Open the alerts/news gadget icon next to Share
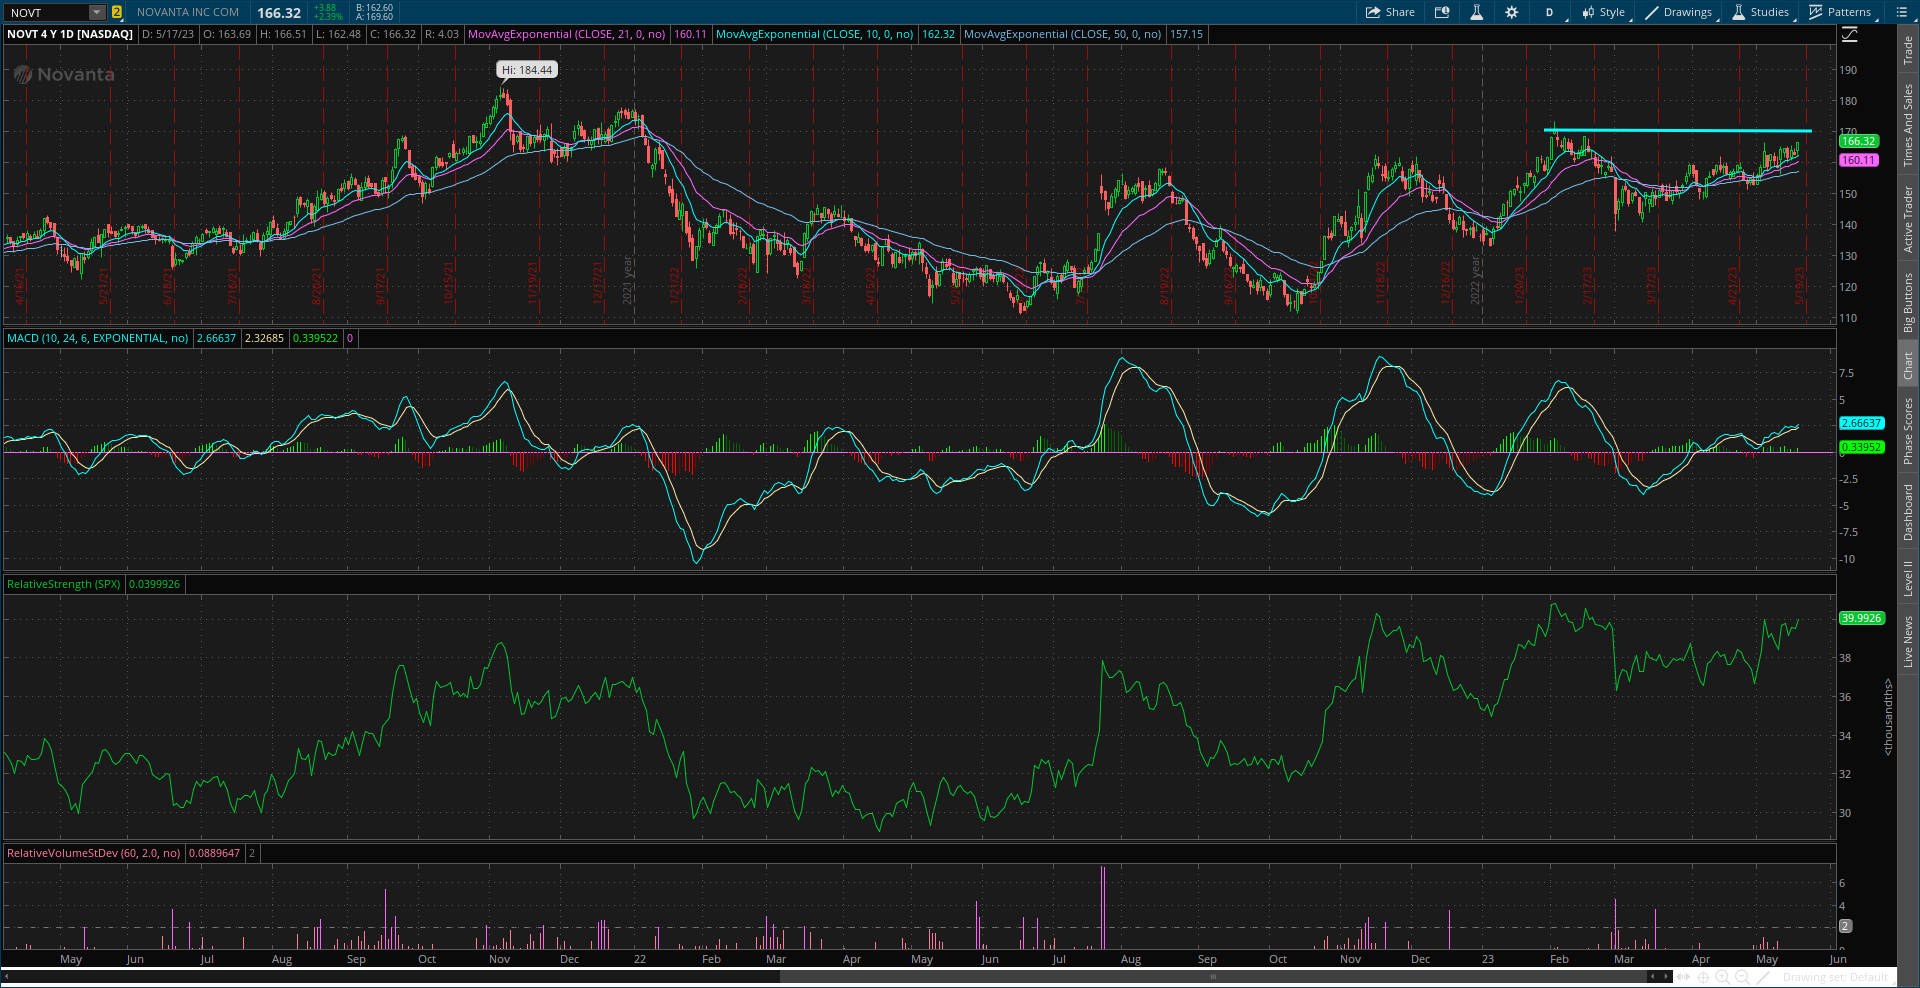 1442,12
